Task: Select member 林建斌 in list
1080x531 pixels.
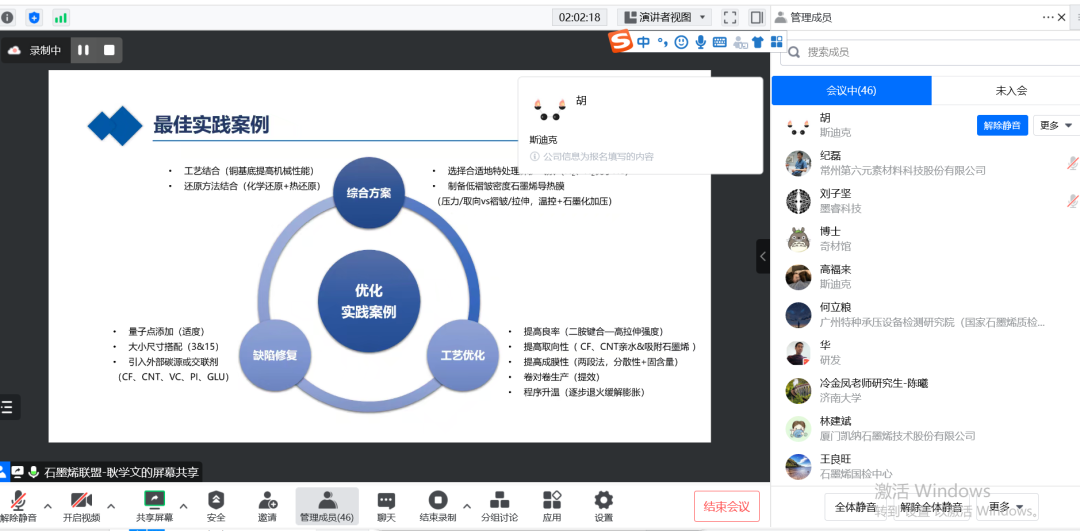Action: tap(926, 428)
